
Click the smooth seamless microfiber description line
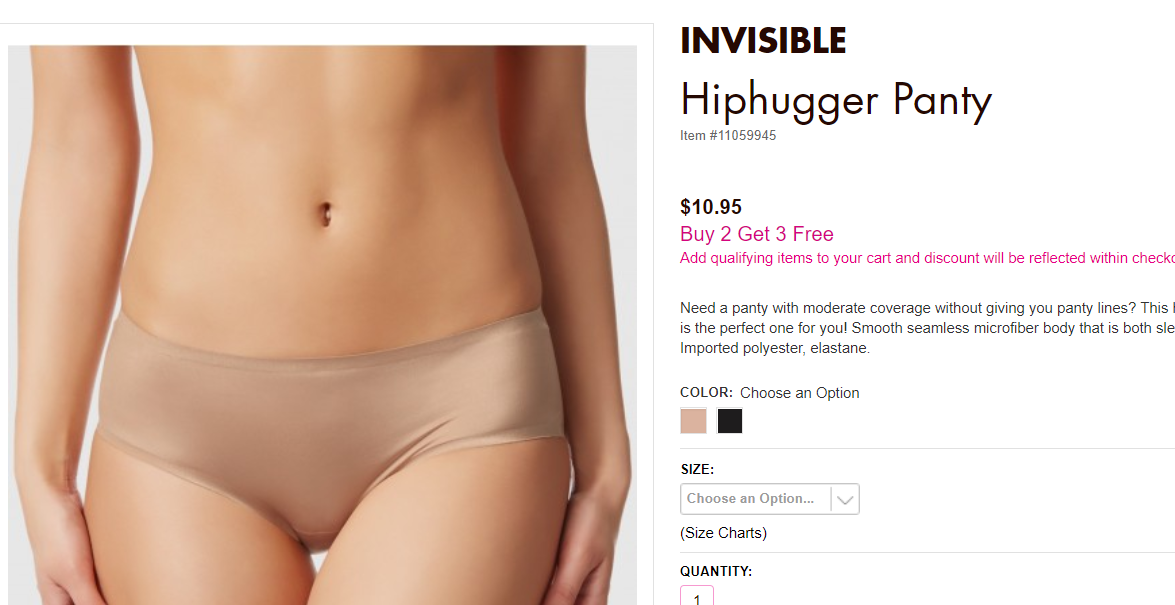pyautogui.click(x=927, y=328)
